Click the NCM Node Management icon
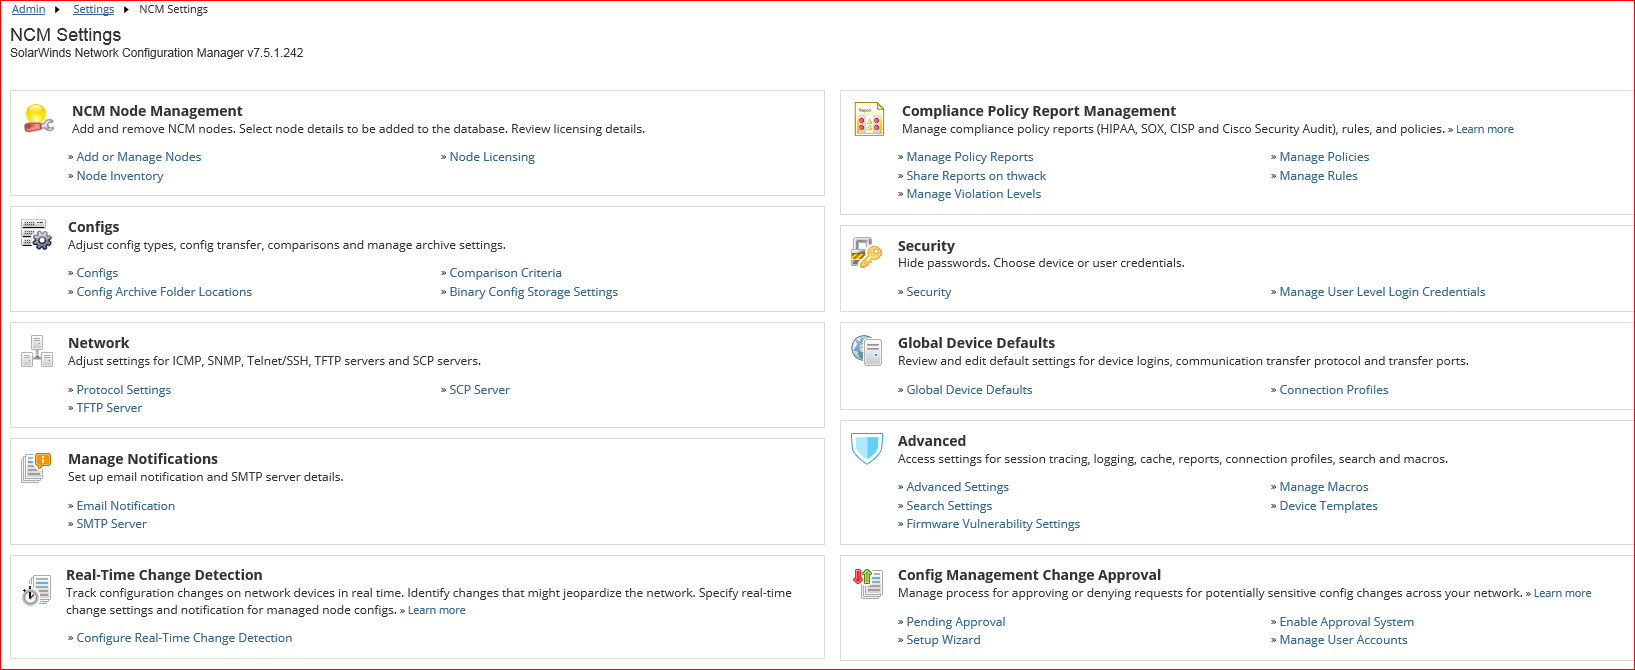Screen dimensions: 1635x670 [x=38, y=118]
